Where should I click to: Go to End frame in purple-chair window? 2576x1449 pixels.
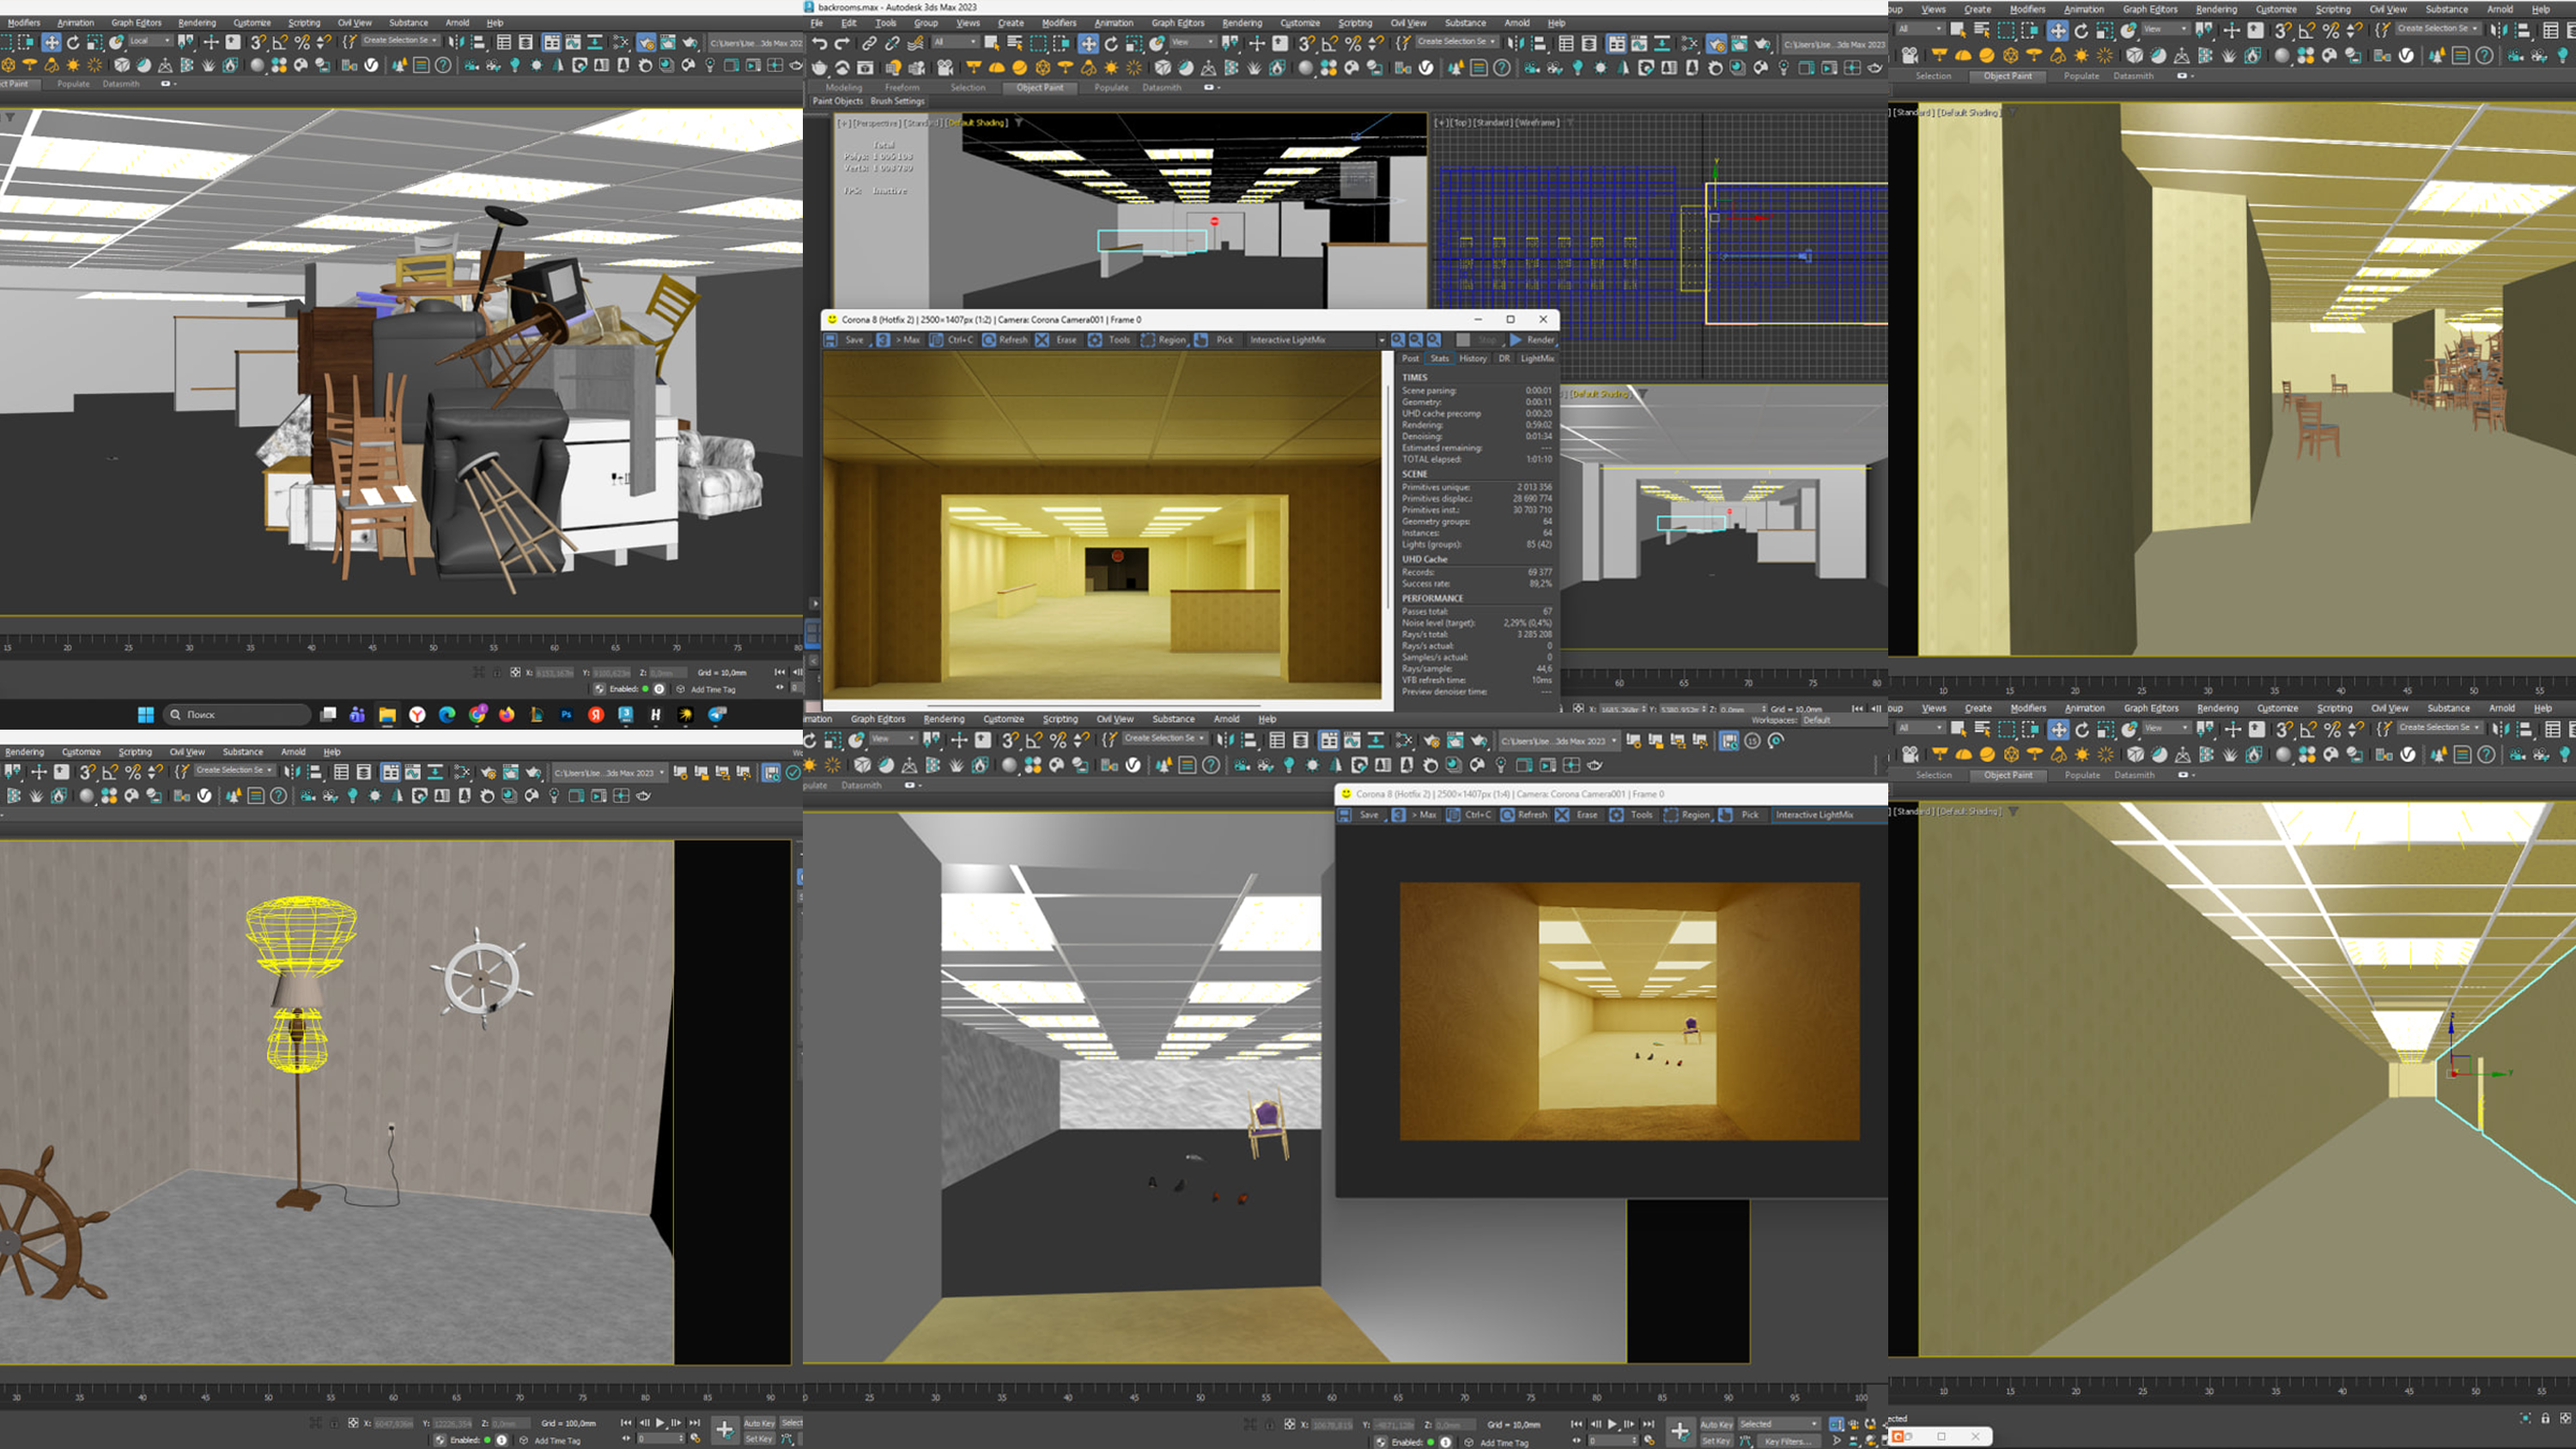[1649, 1424]
